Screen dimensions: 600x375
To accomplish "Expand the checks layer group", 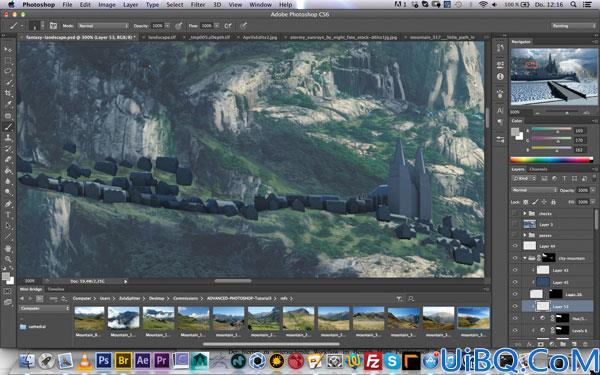I will [x=525, y=213].
